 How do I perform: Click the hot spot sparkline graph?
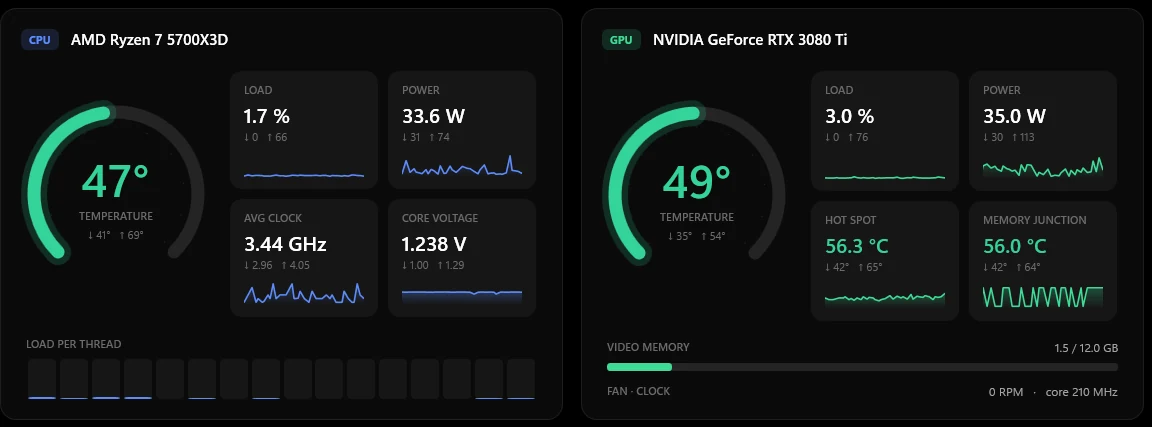(x=885, y=298)
